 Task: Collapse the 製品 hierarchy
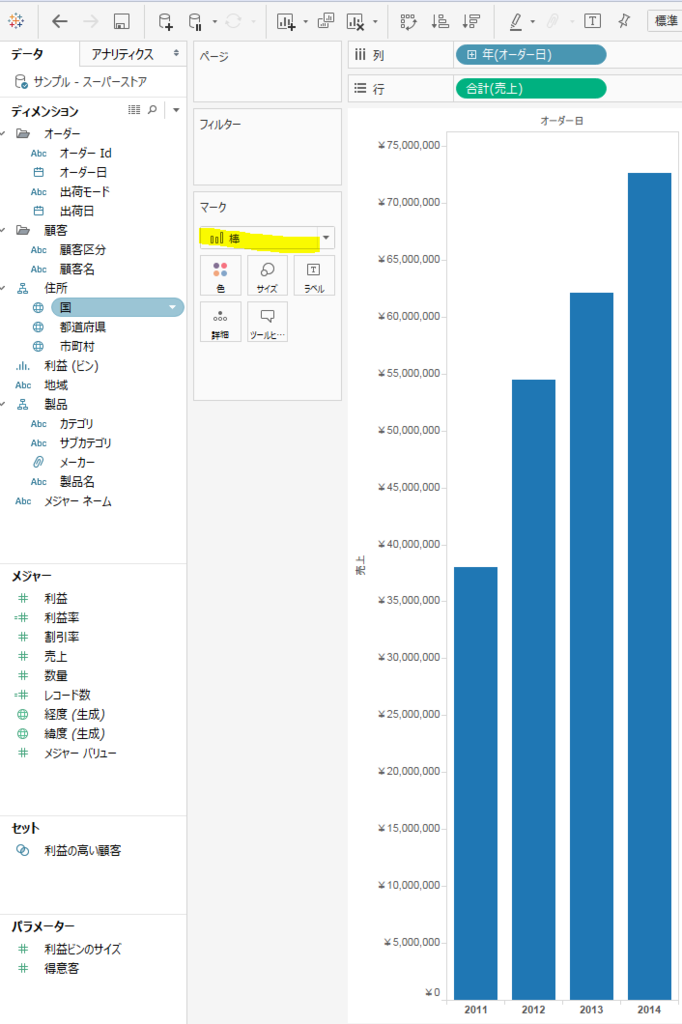3,404
